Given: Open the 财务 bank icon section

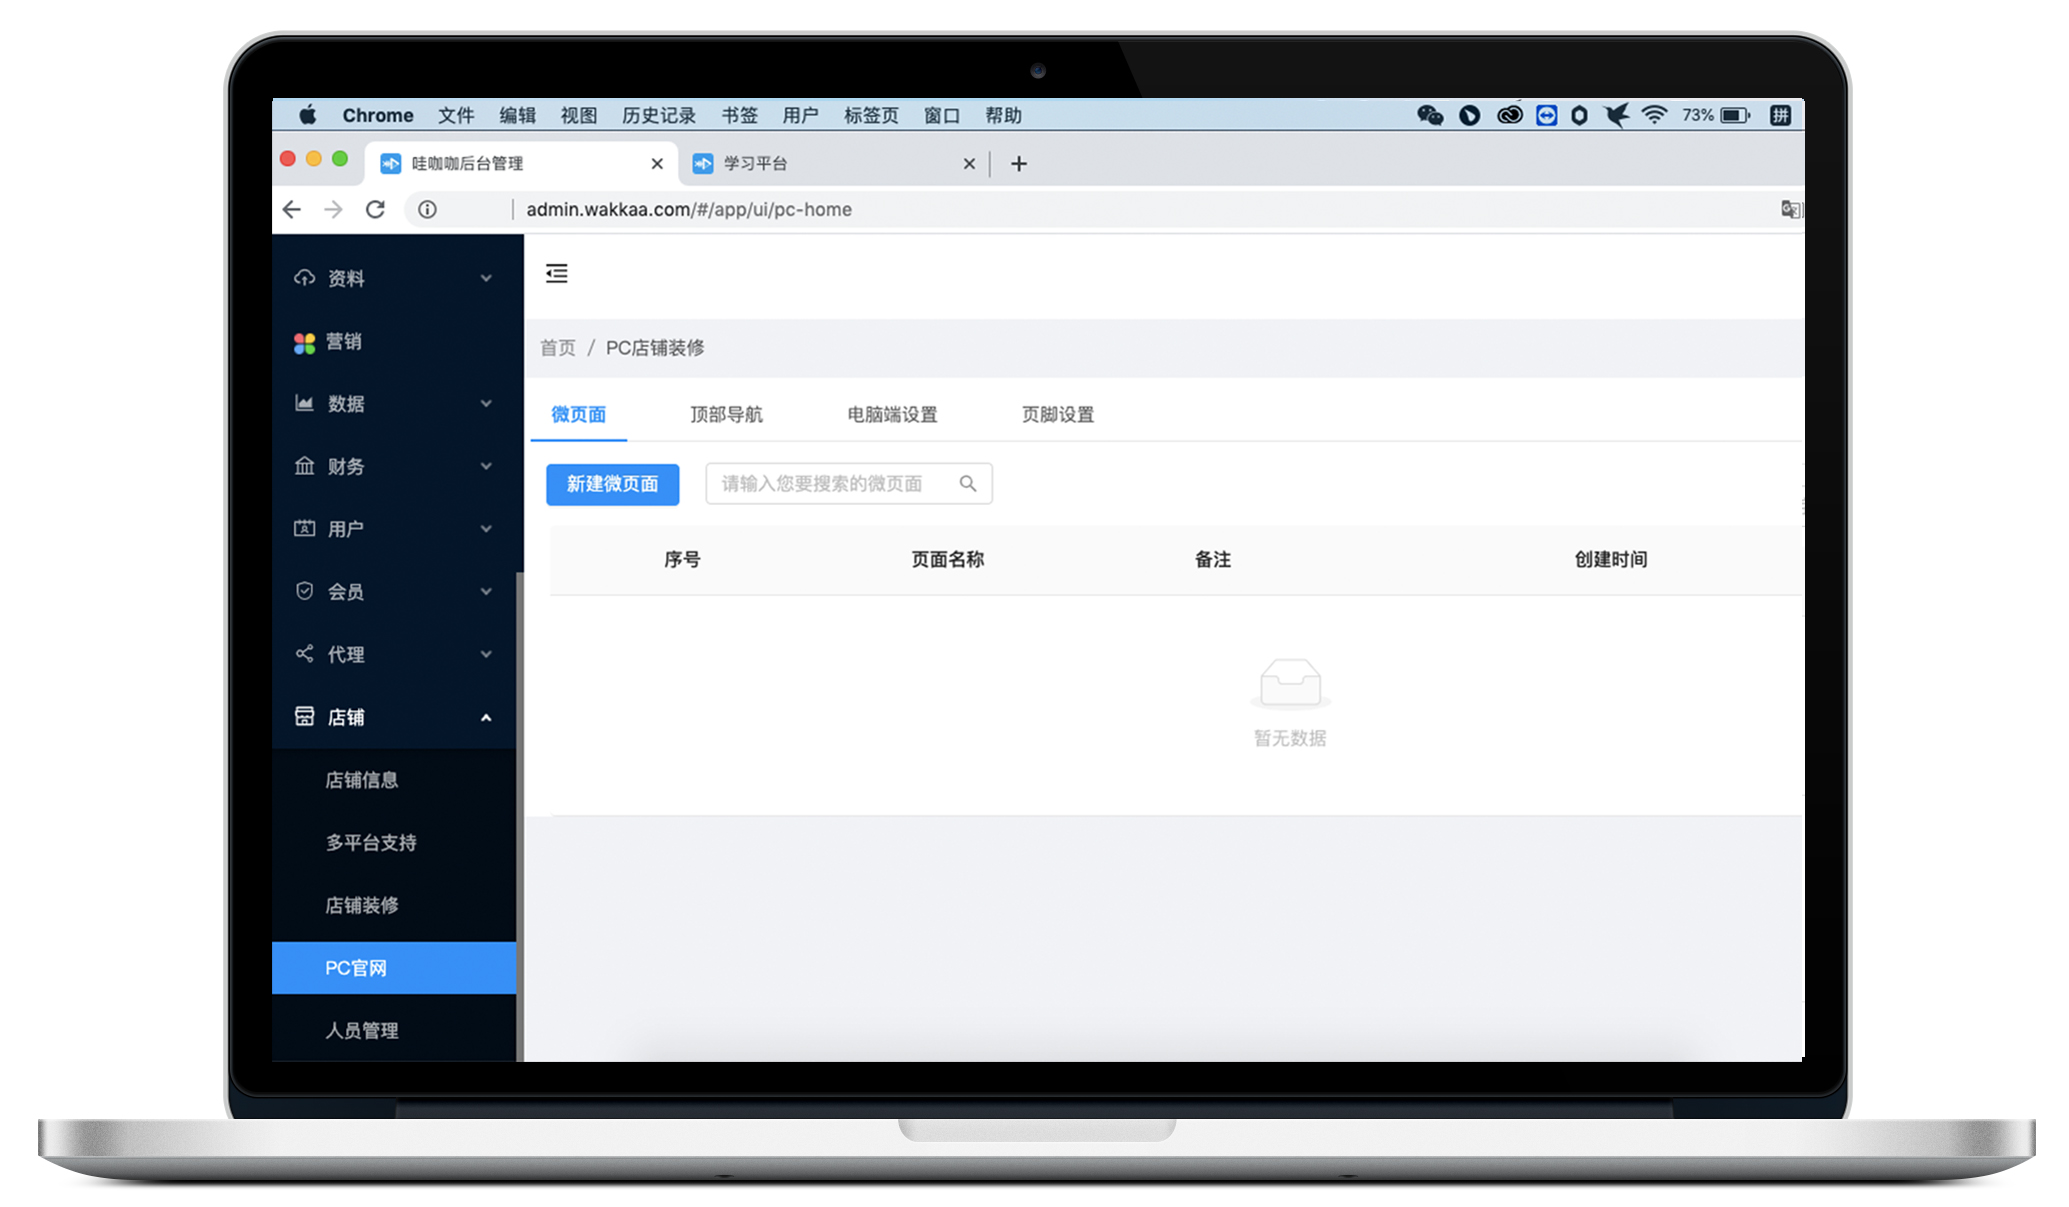Looking at the screenshot, I should pos(305,466).
